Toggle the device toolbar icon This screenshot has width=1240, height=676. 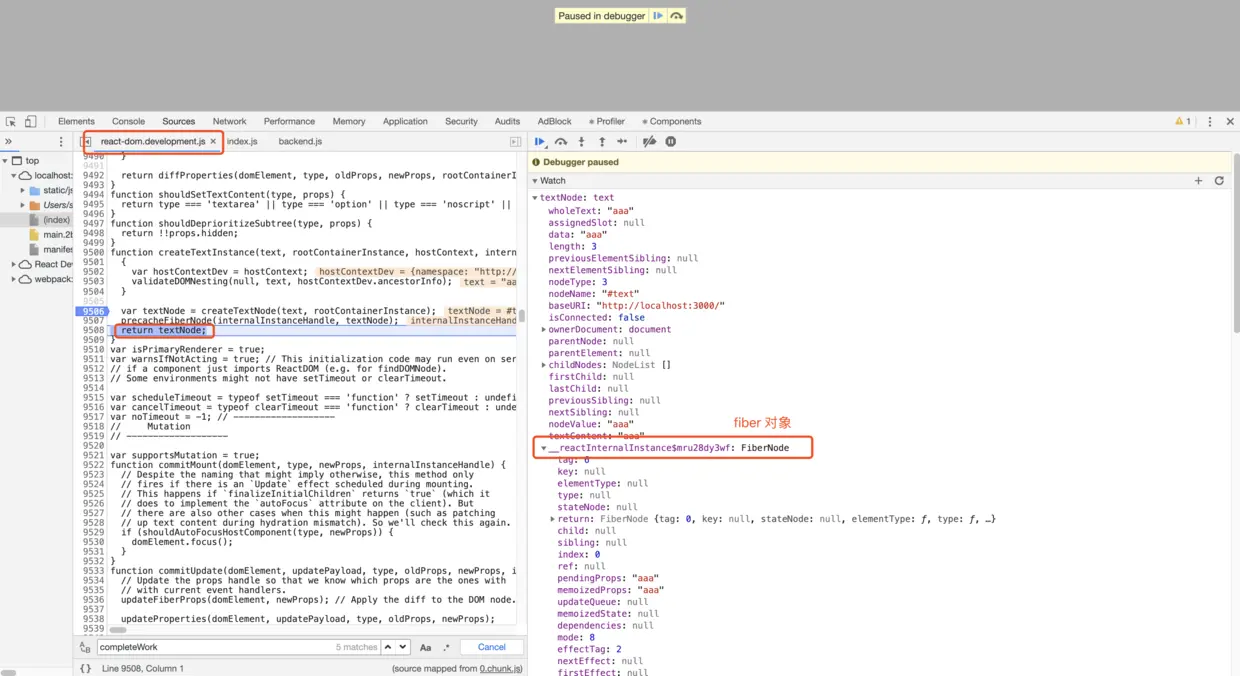(31, 122)
